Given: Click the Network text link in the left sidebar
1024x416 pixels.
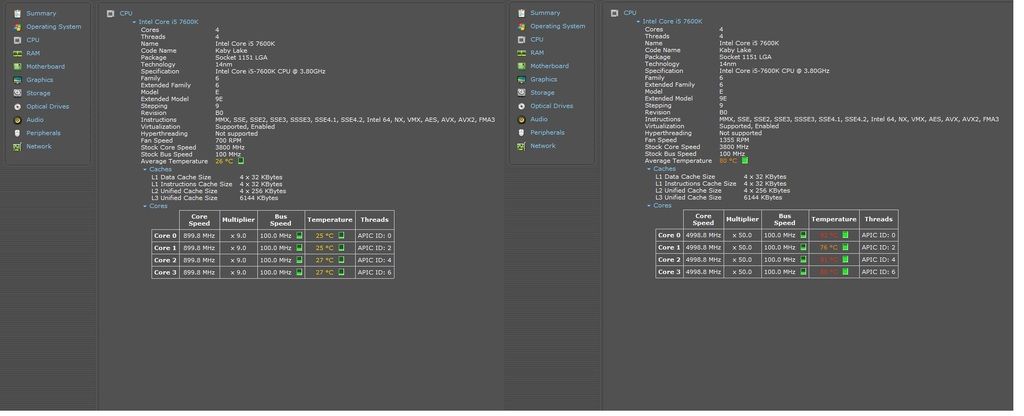Looking at the screenshot, I should (39, 146).
